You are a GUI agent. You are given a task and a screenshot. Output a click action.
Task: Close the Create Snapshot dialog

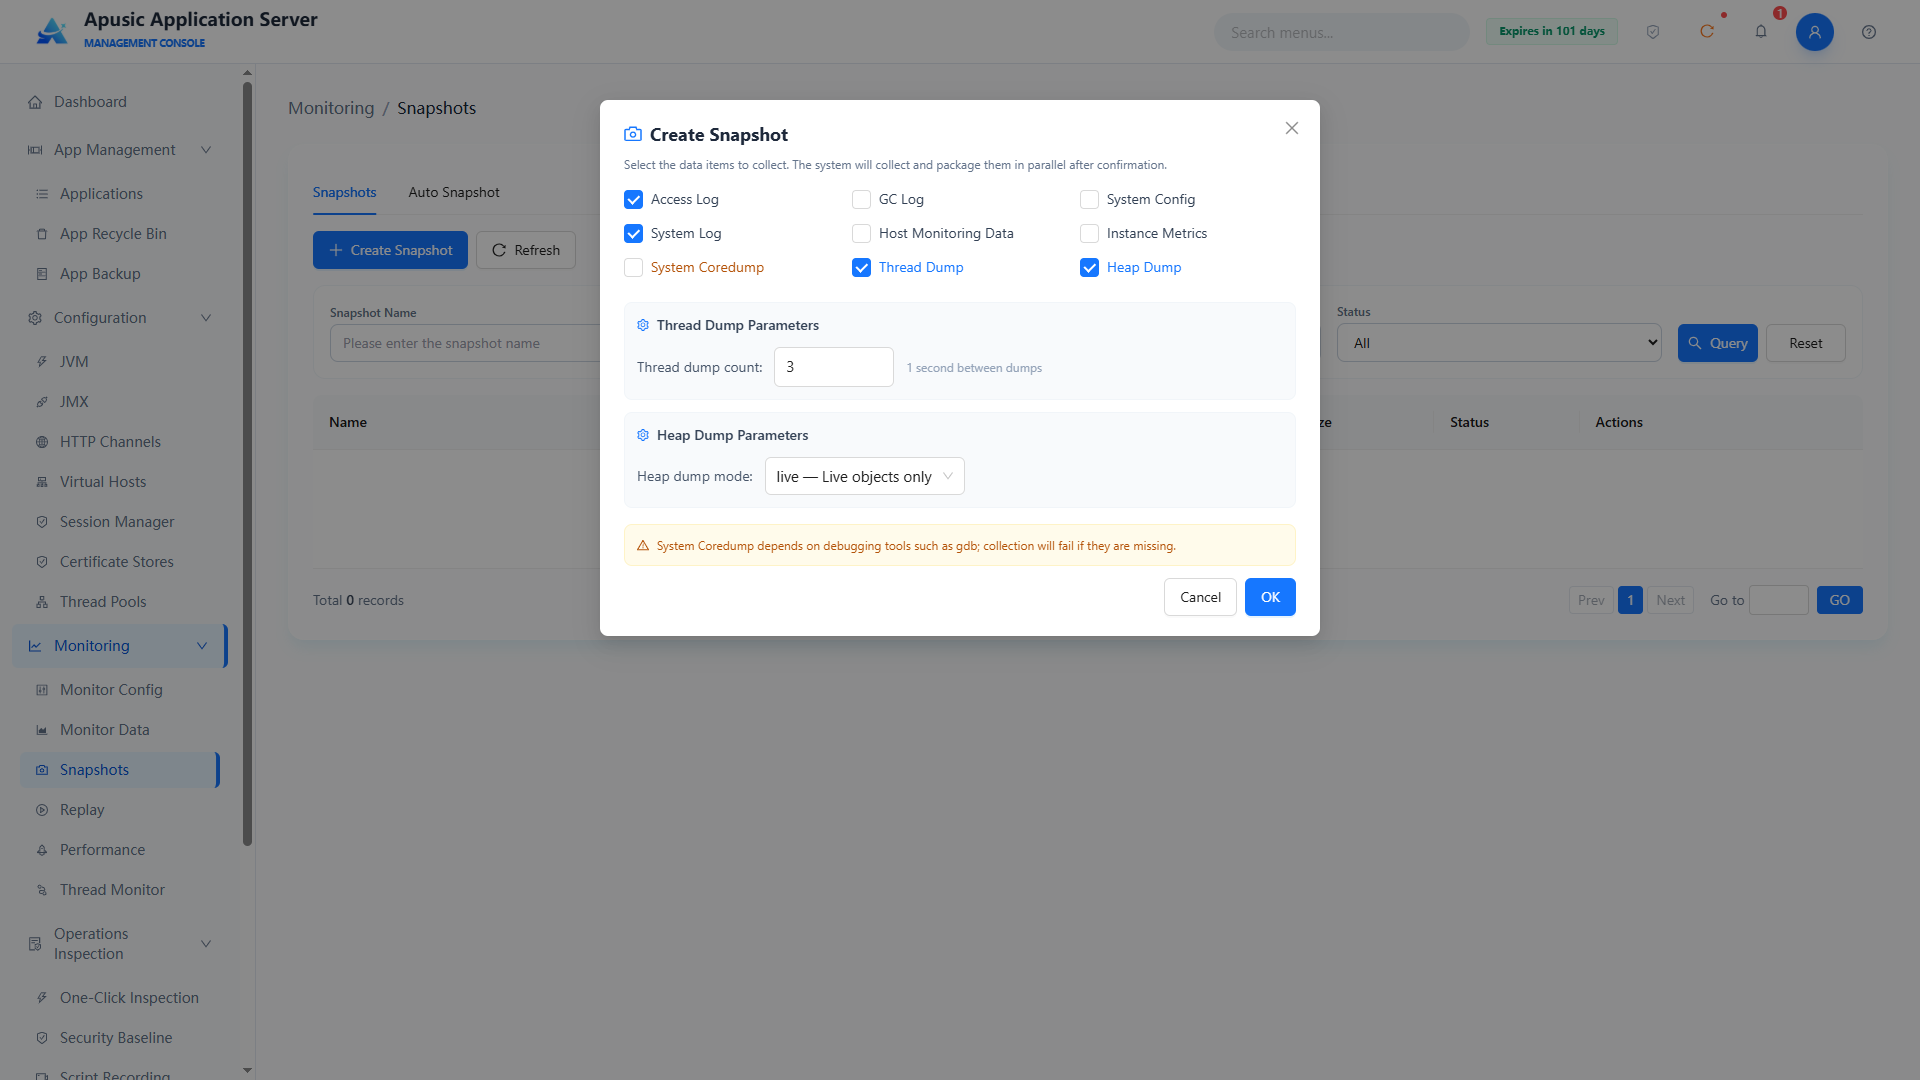pos(1292,128)
